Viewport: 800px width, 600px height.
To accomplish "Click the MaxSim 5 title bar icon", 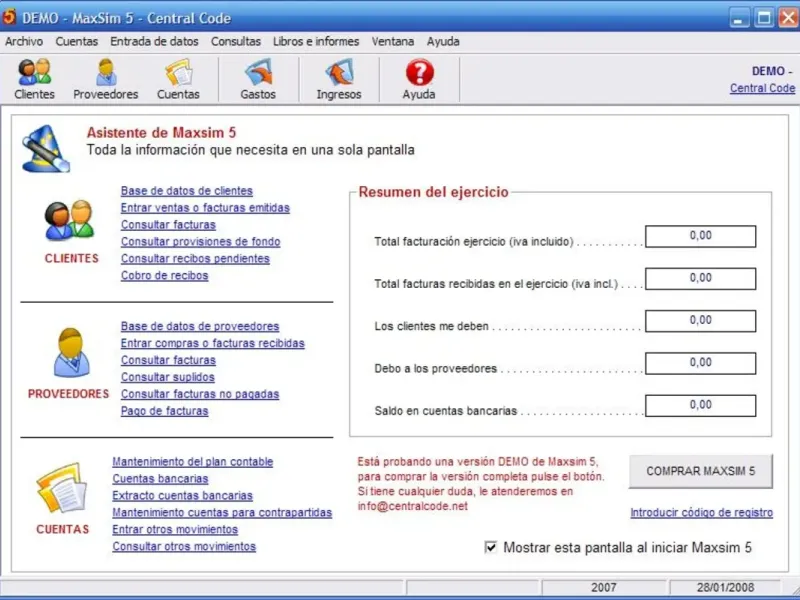I will pos(9,17).
